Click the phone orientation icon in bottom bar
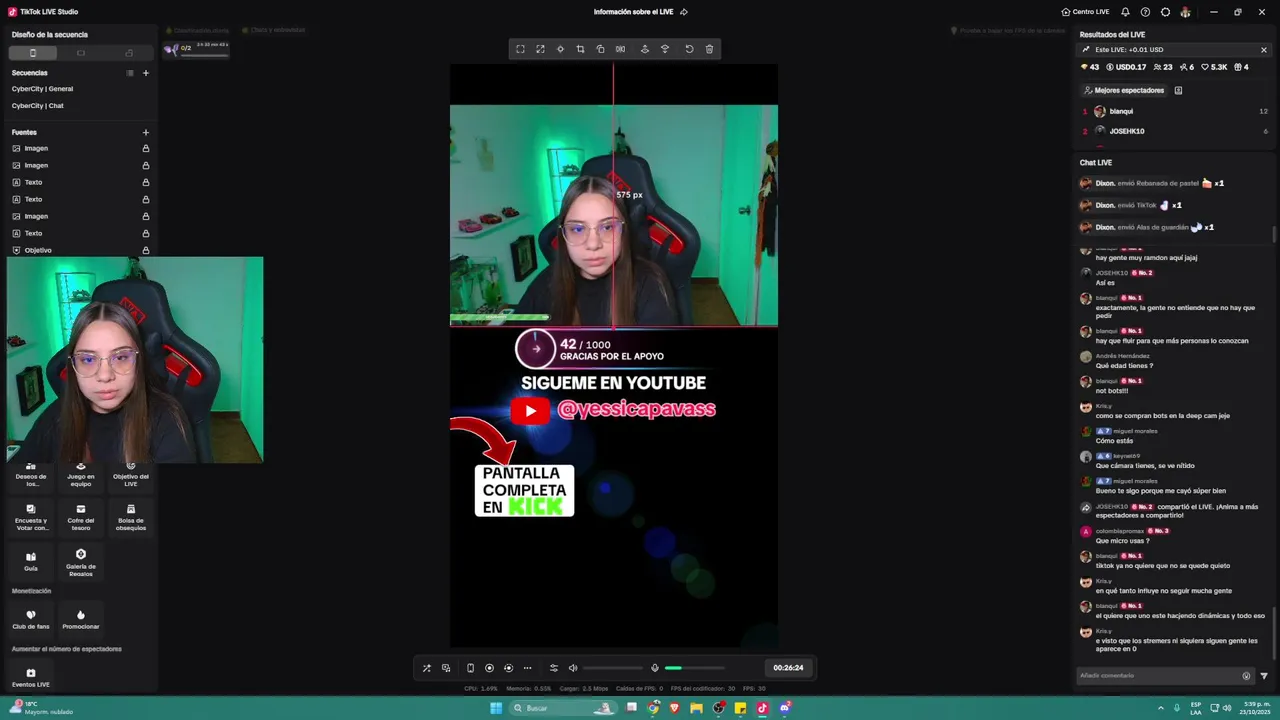 tap(470, 668)
